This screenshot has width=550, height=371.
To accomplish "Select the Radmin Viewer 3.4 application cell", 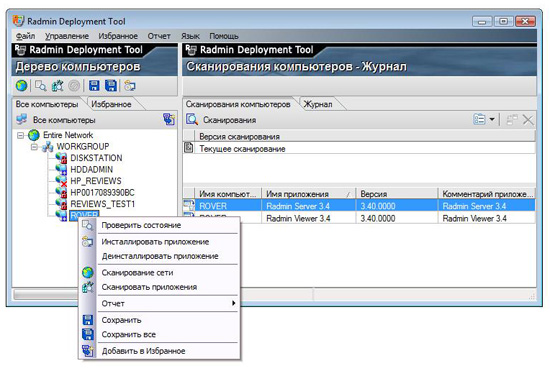I will pos(309,218).
